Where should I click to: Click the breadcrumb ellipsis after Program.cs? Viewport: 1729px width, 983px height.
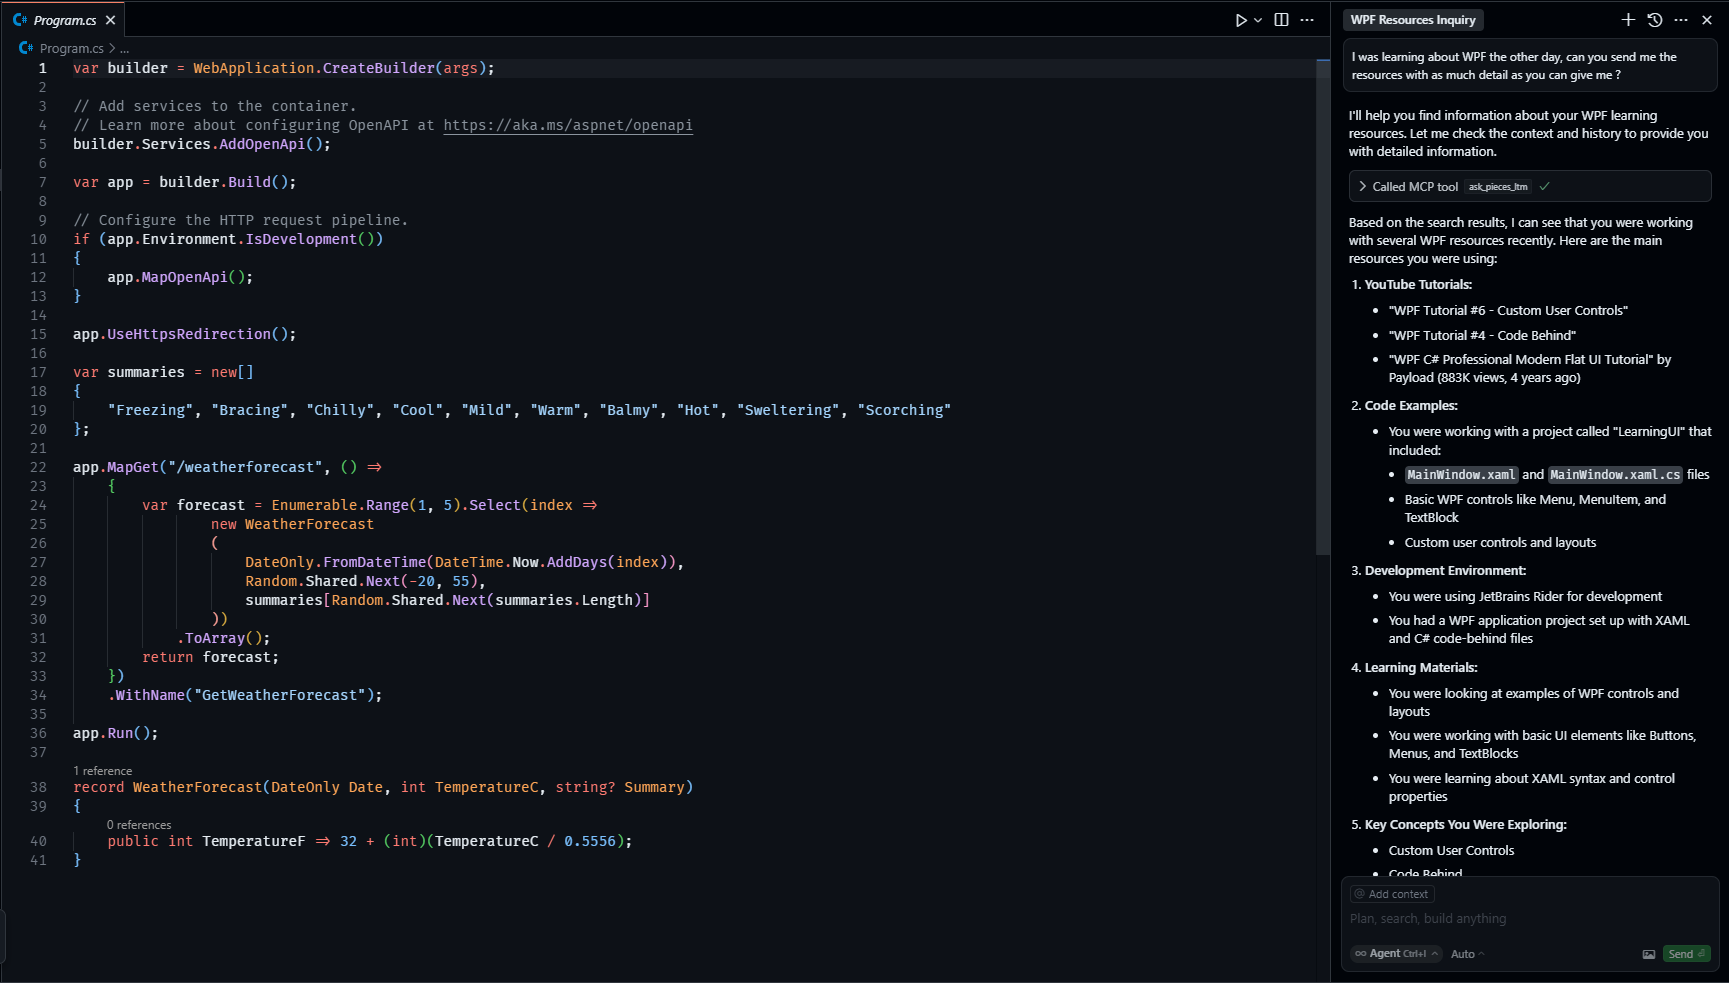[124, 48]
